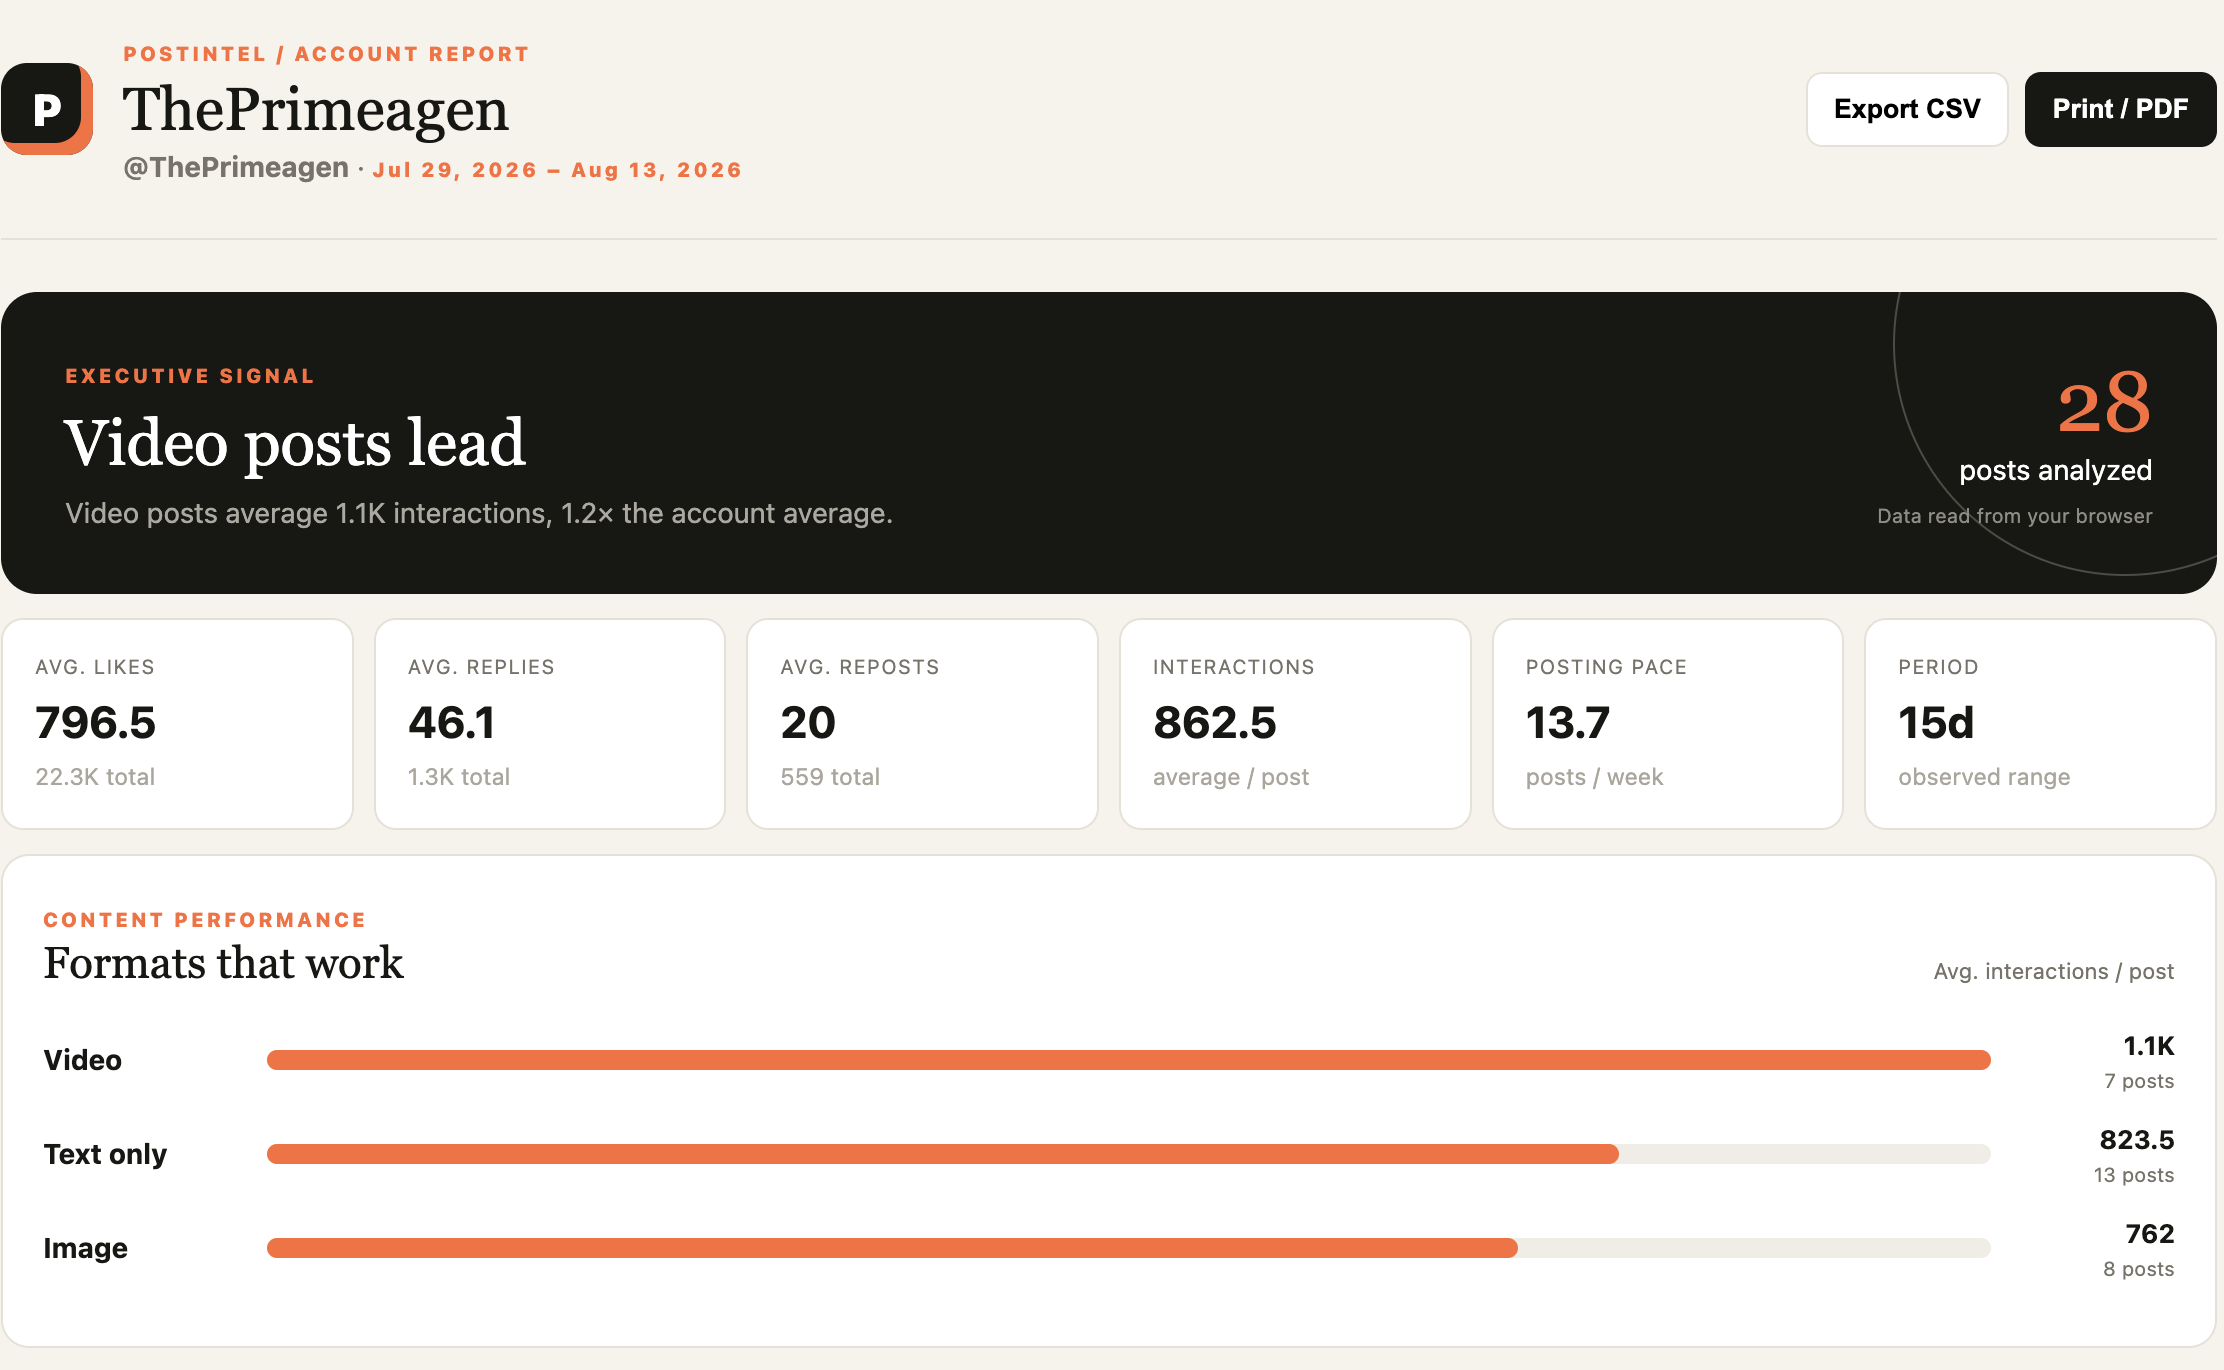This screenshot has height=1370, width=2224.
Task: Click the PERIOD label
Action: [x=1938, y=667]
